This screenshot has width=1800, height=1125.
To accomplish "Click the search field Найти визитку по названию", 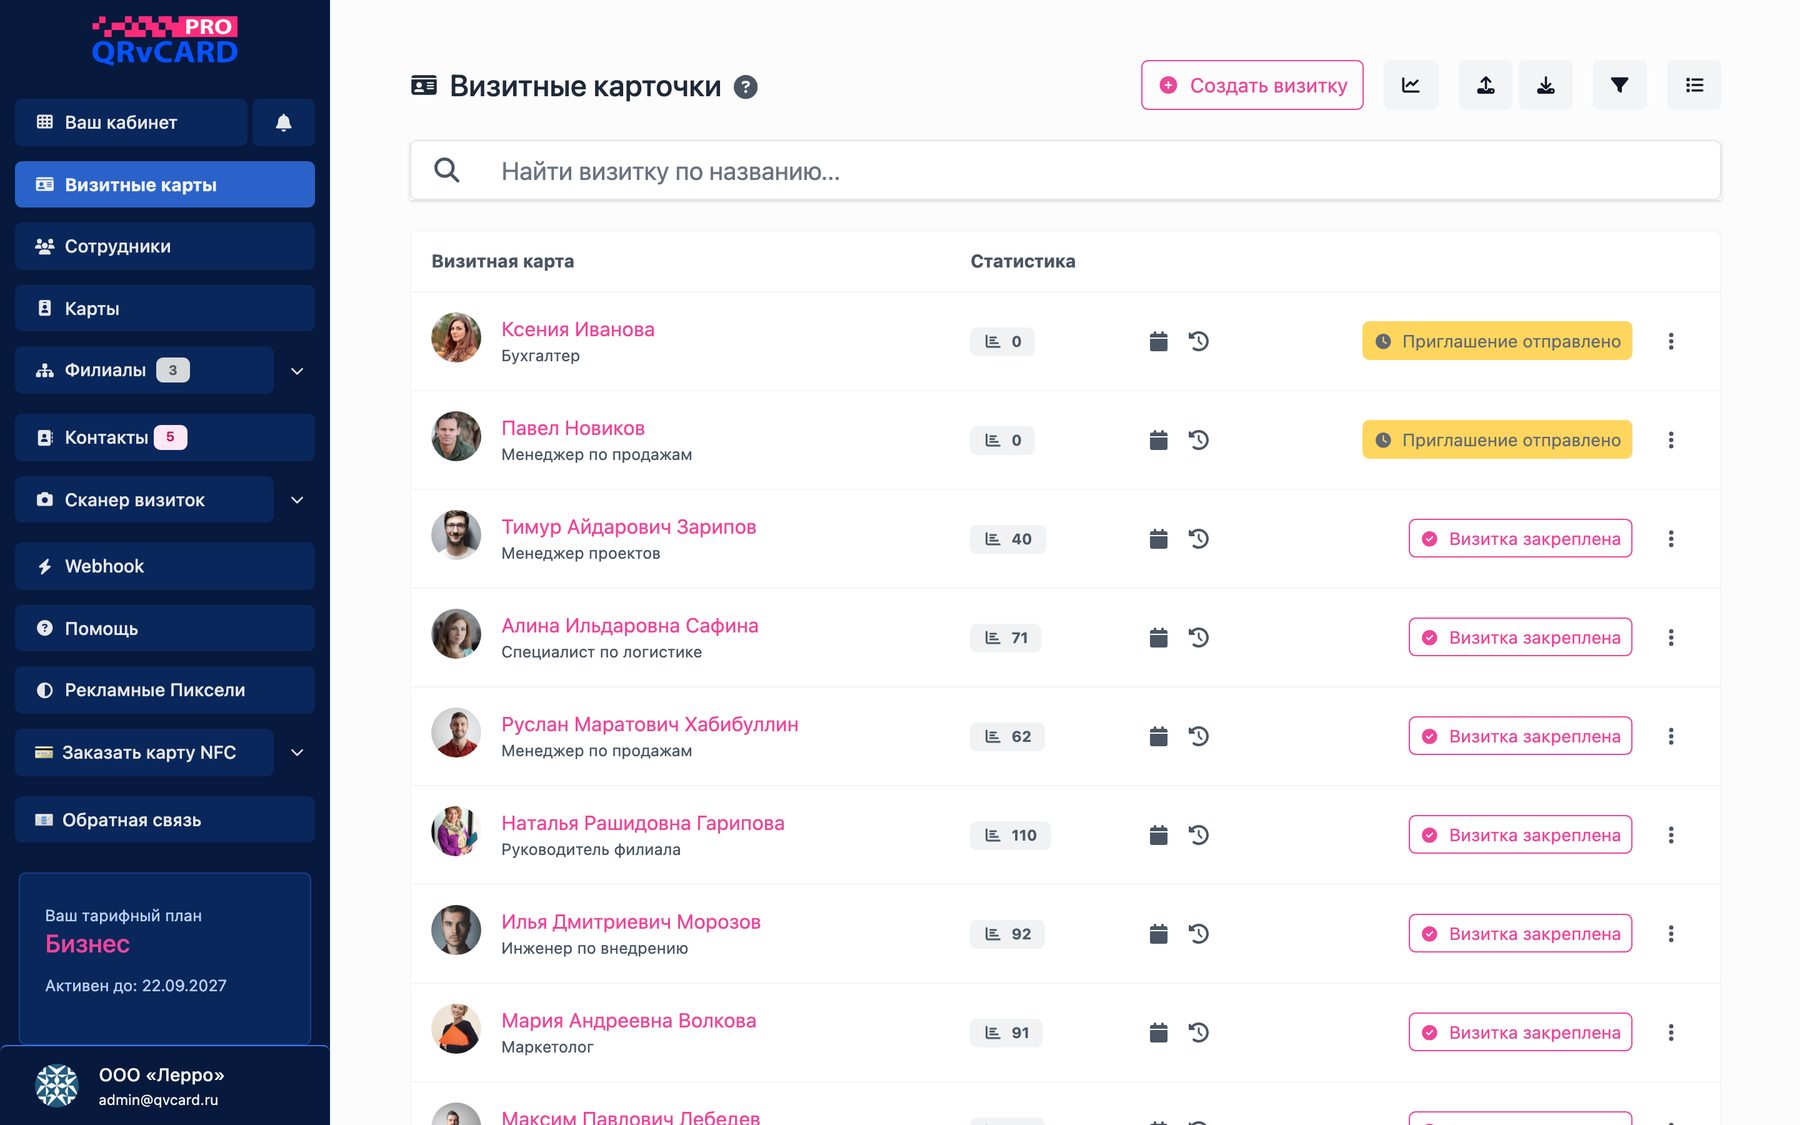I will (1065, 171).
